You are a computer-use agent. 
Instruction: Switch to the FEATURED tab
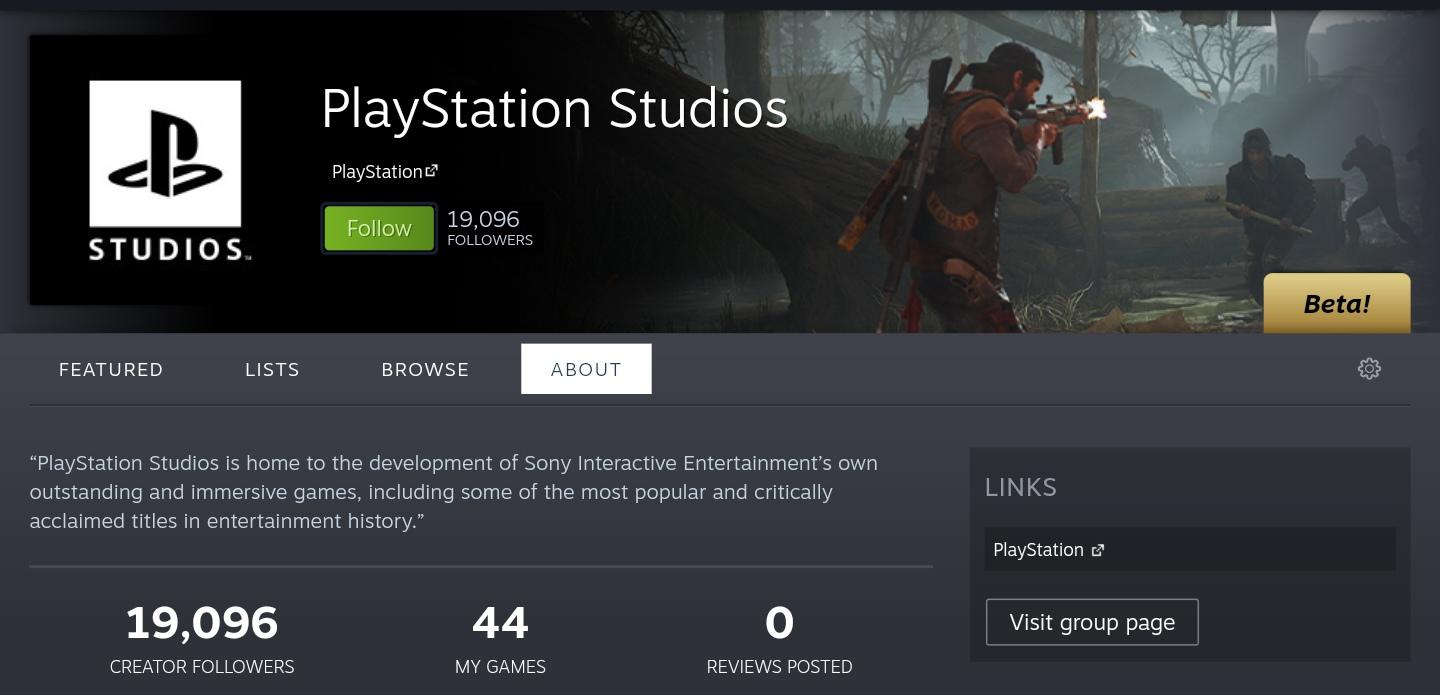click(110, 369)
